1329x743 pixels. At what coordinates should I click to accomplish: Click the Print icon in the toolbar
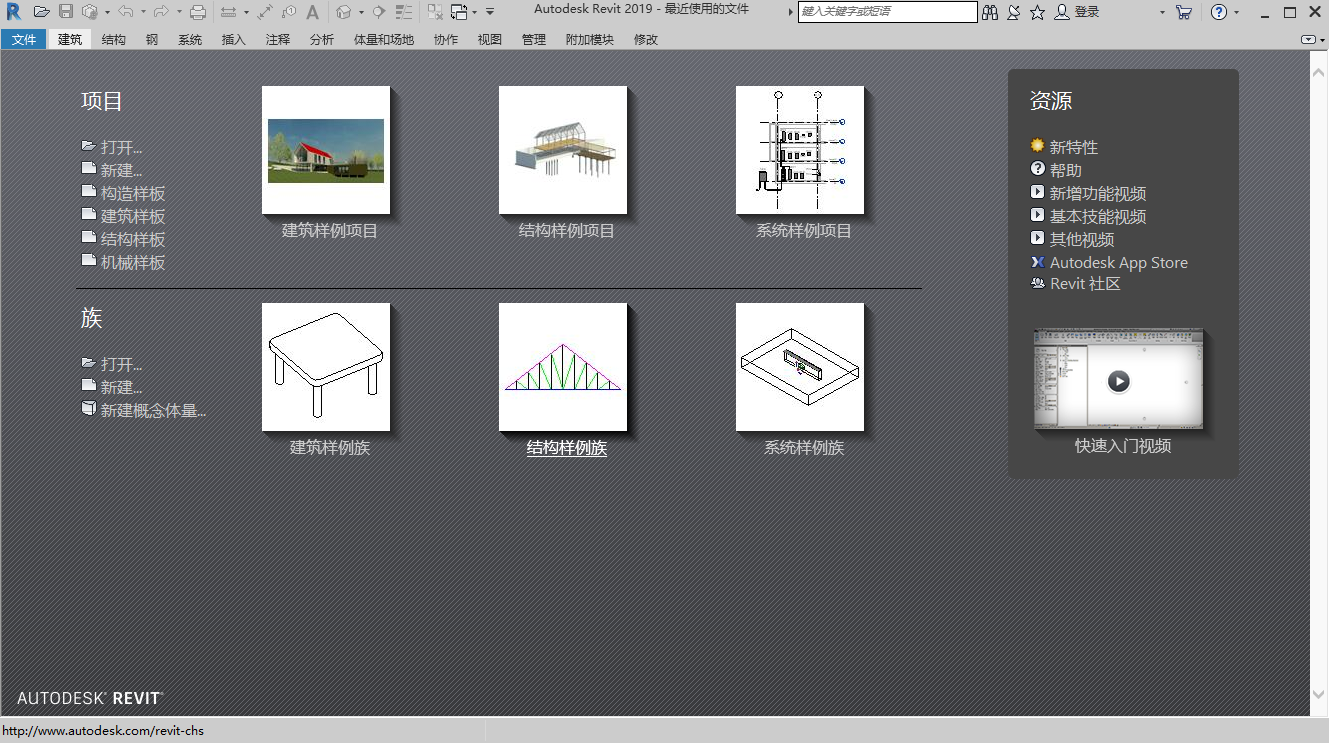point(198,12)
